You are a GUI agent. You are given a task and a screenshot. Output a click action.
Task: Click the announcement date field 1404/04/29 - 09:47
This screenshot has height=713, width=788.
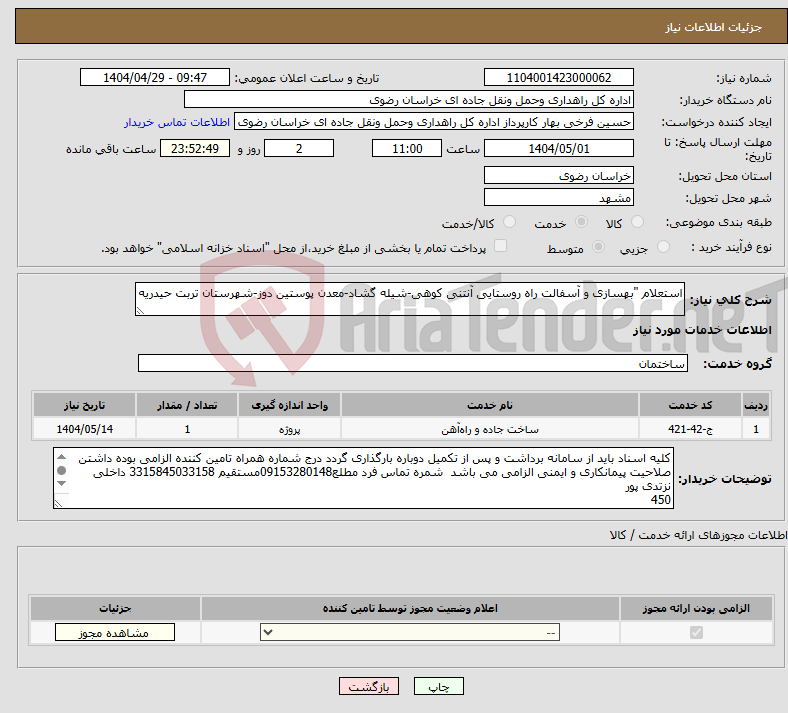point(155,77)
